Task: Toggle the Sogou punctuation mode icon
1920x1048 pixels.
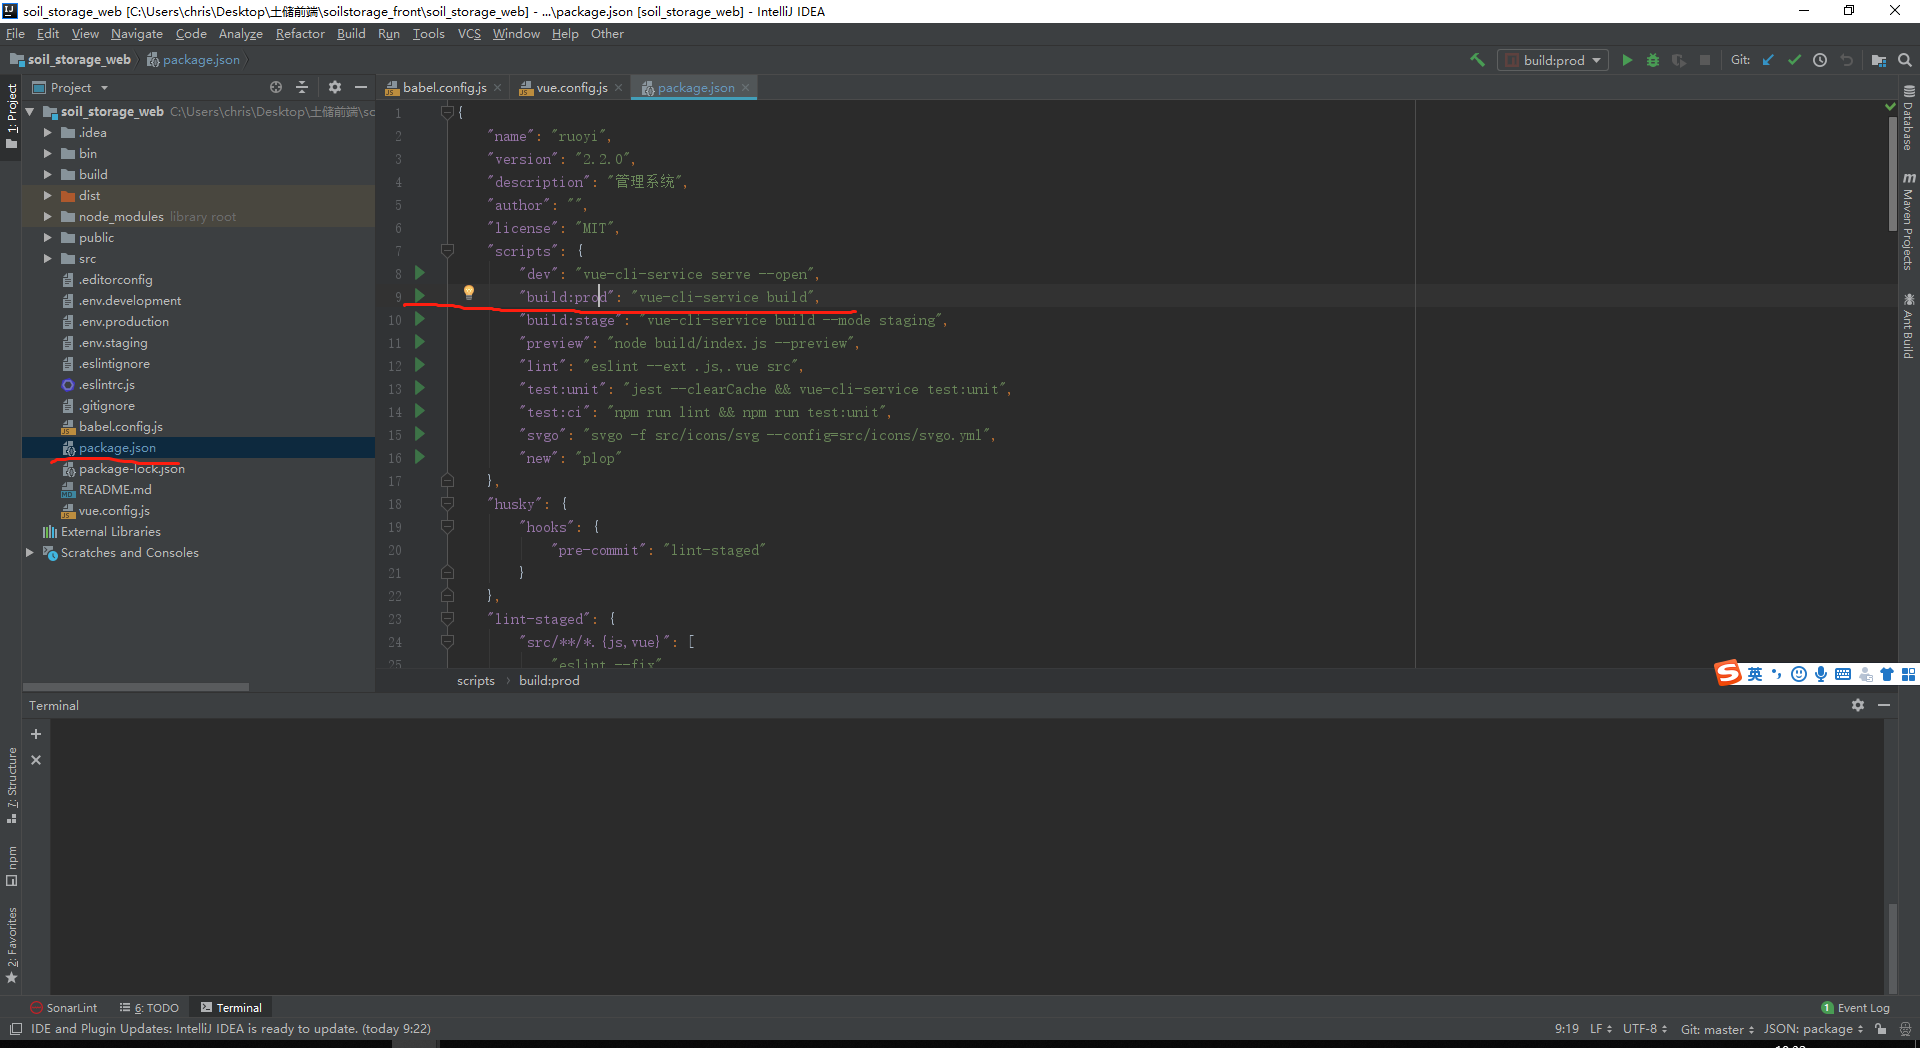Action: [x=1777, y=674]
